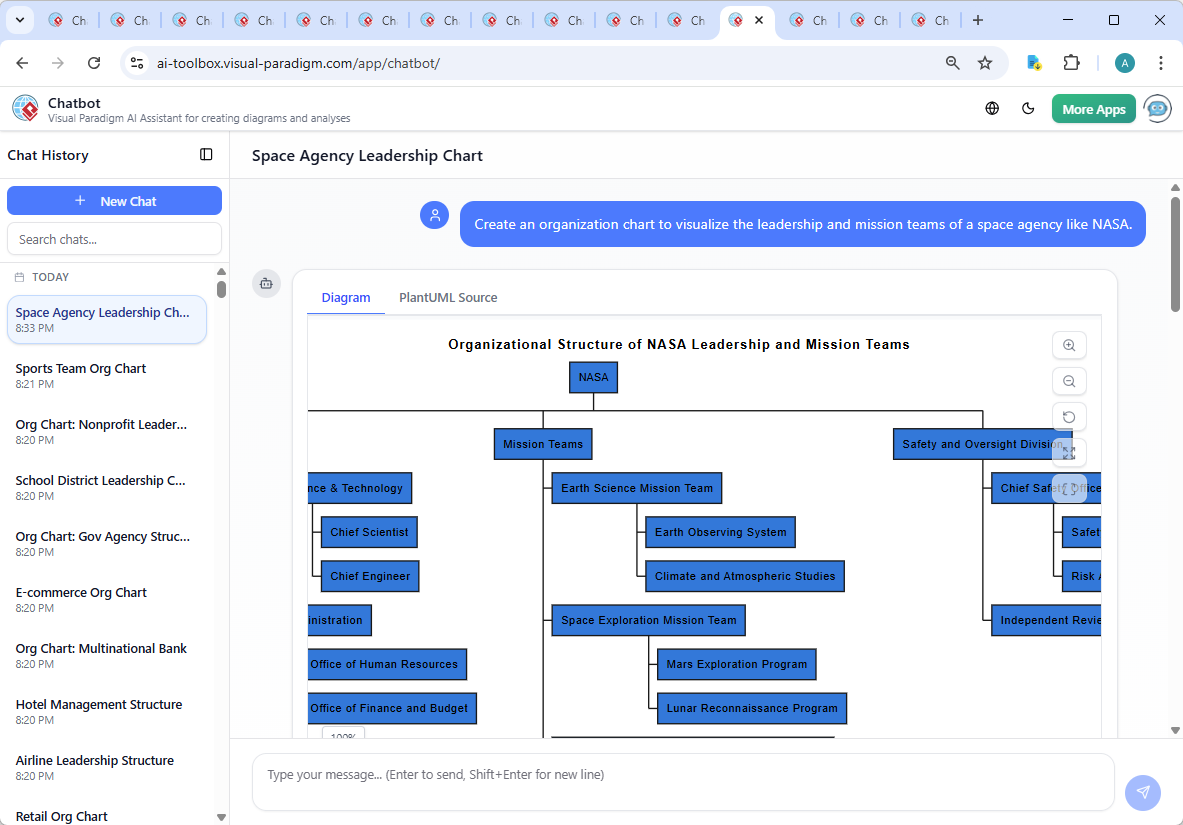Select the Diagram tab
The height and width of the screenshot is (825, 1183).
[x=346, y=297]
